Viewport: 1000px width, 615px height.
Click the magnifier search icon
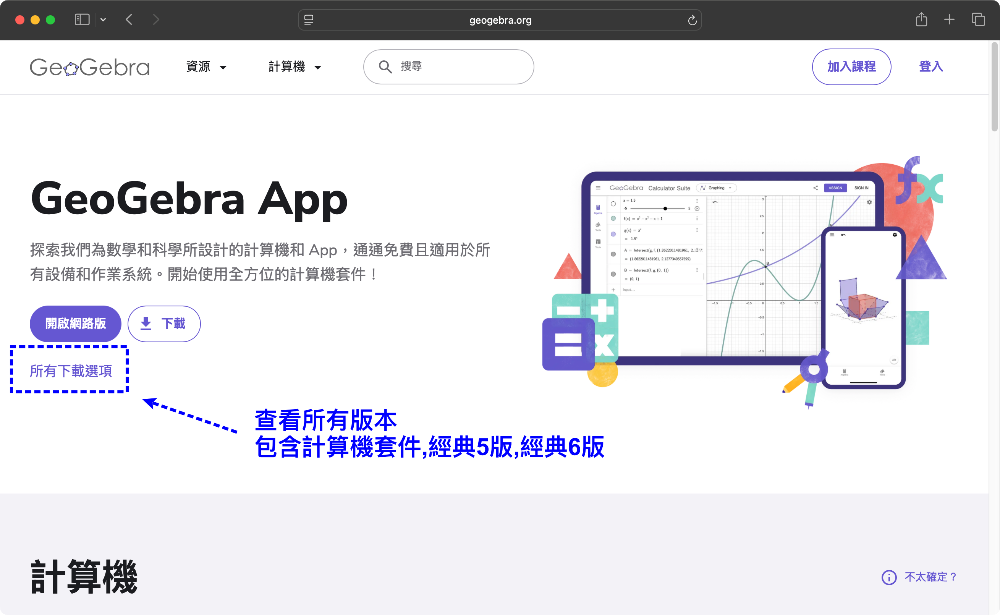coord(385,66)
